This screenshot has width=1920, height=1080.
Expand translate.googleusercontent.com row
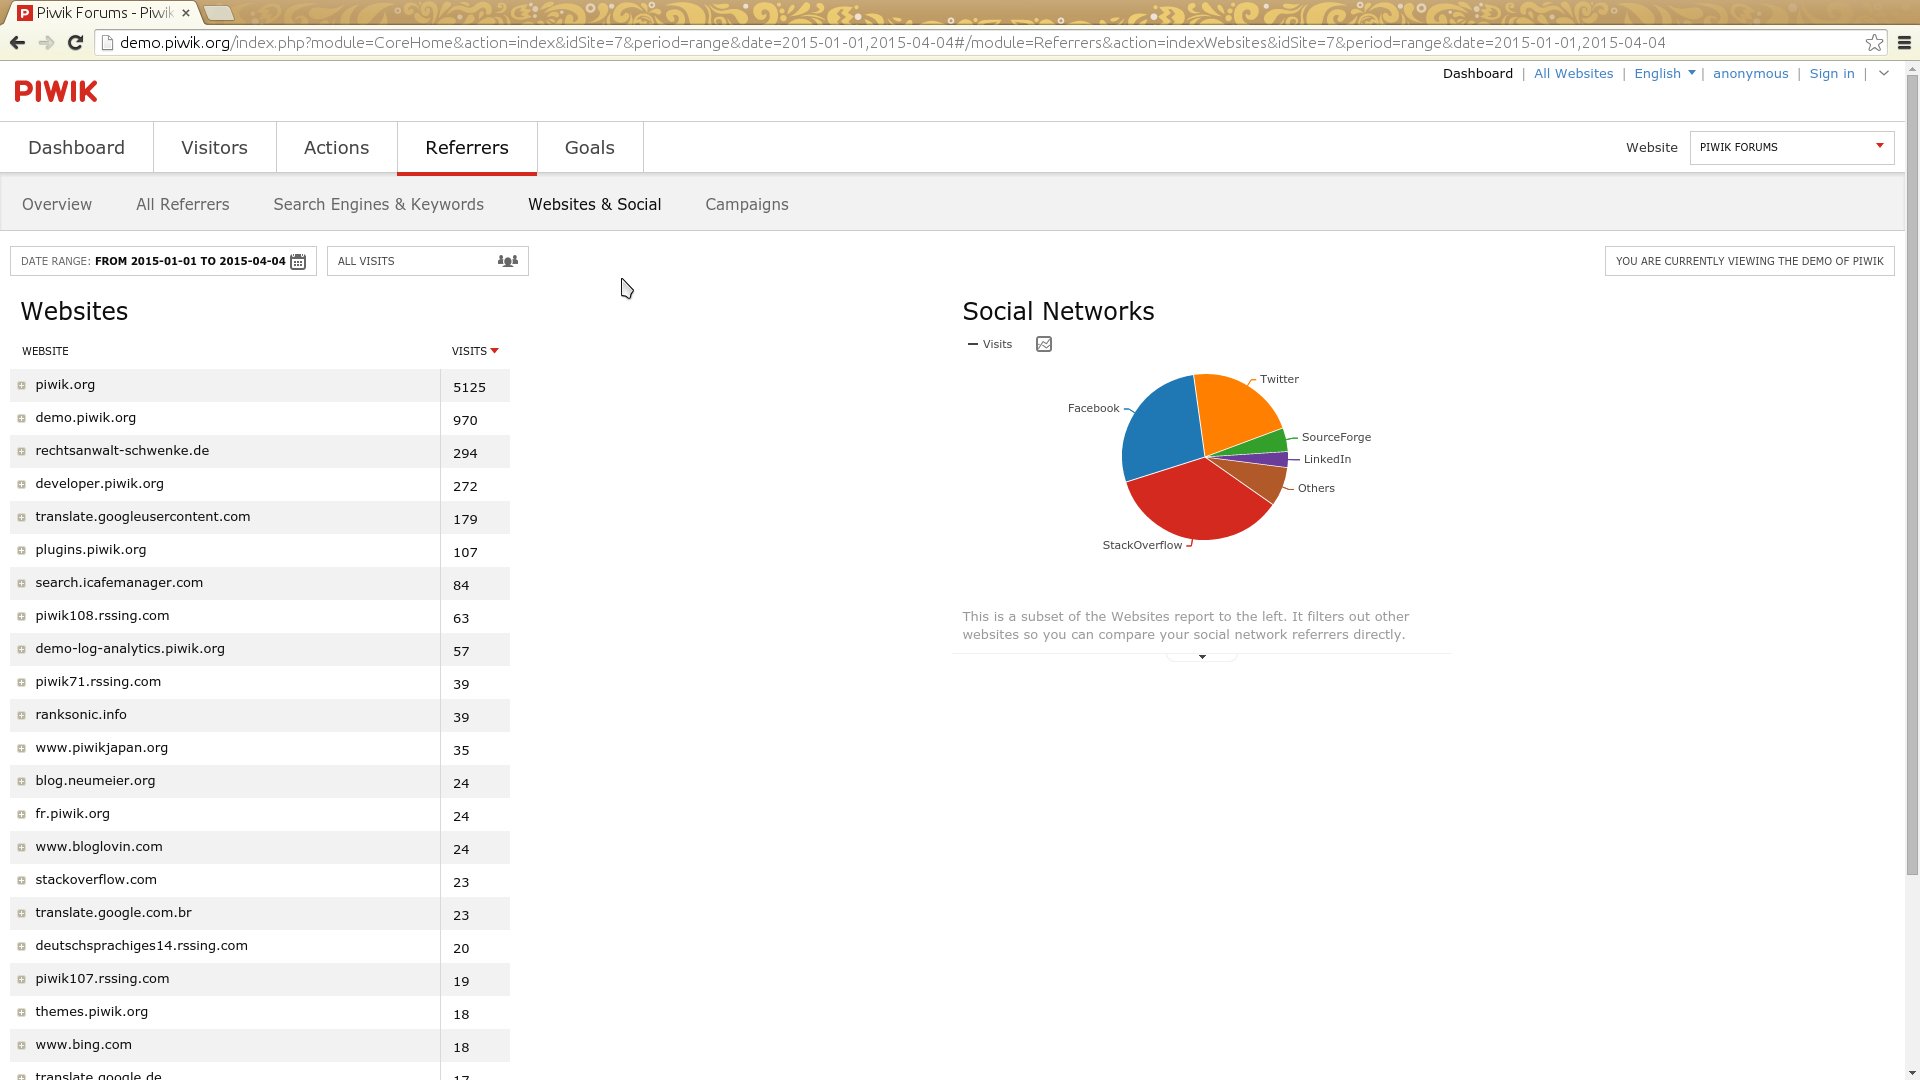click(21, 517)
